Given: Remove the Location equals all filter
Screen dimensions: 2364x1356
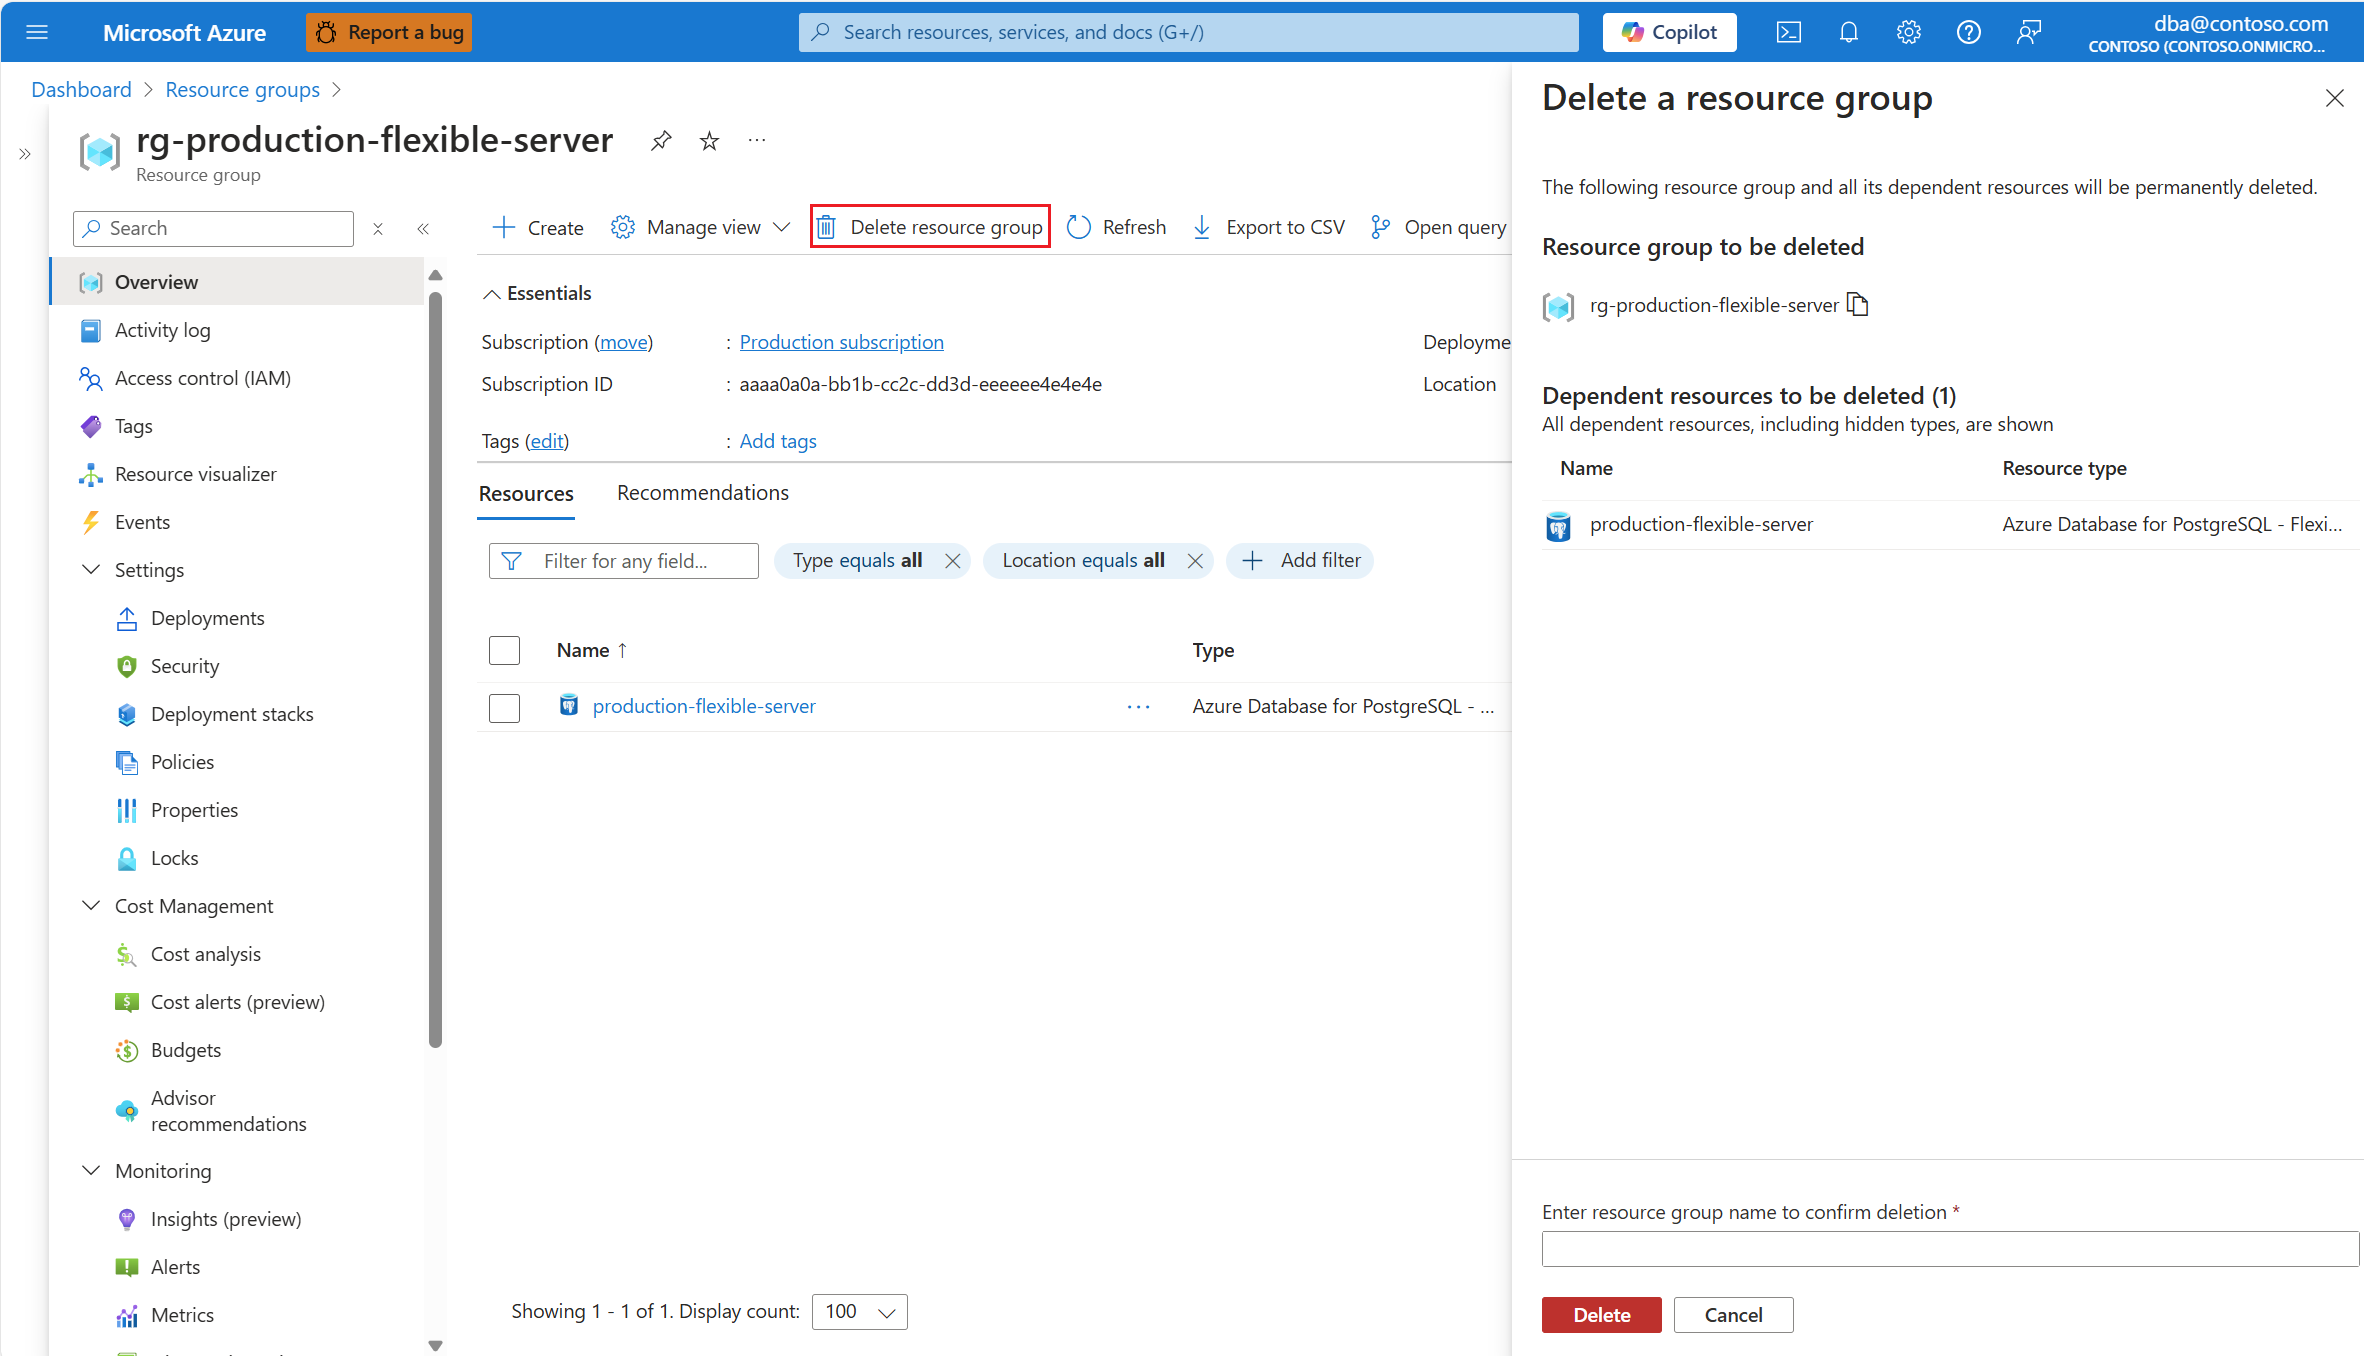Looking at the screenshot, I should 1195,561.
